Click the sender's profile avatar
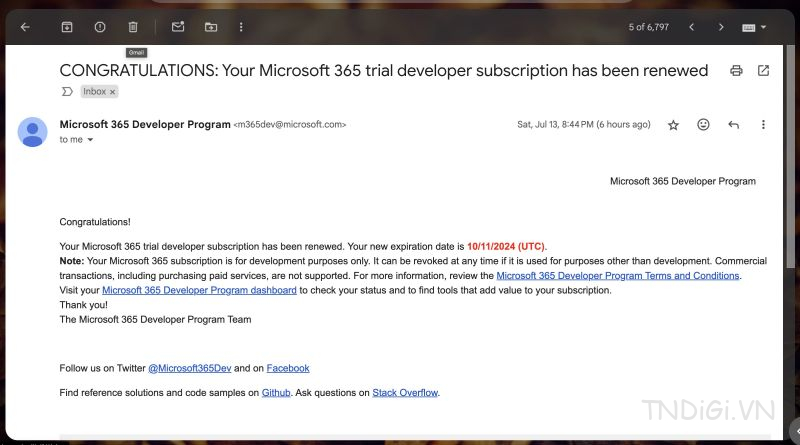 (x=33, y=132)
